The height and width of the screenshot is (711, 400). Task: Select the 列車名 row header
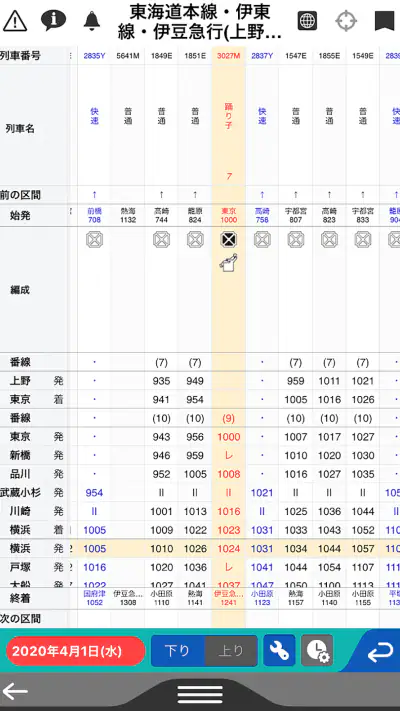click(x=20, y=129)
